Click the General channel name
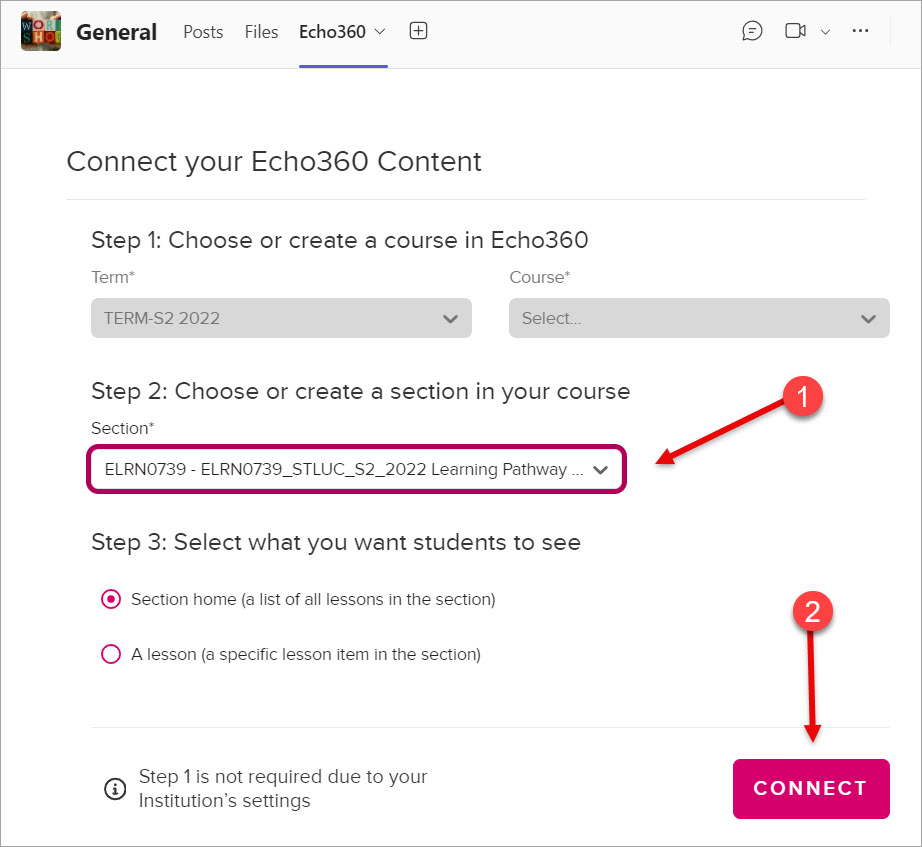Image resolution: width=922 pixels, height=847 pixels. [116, 31]
